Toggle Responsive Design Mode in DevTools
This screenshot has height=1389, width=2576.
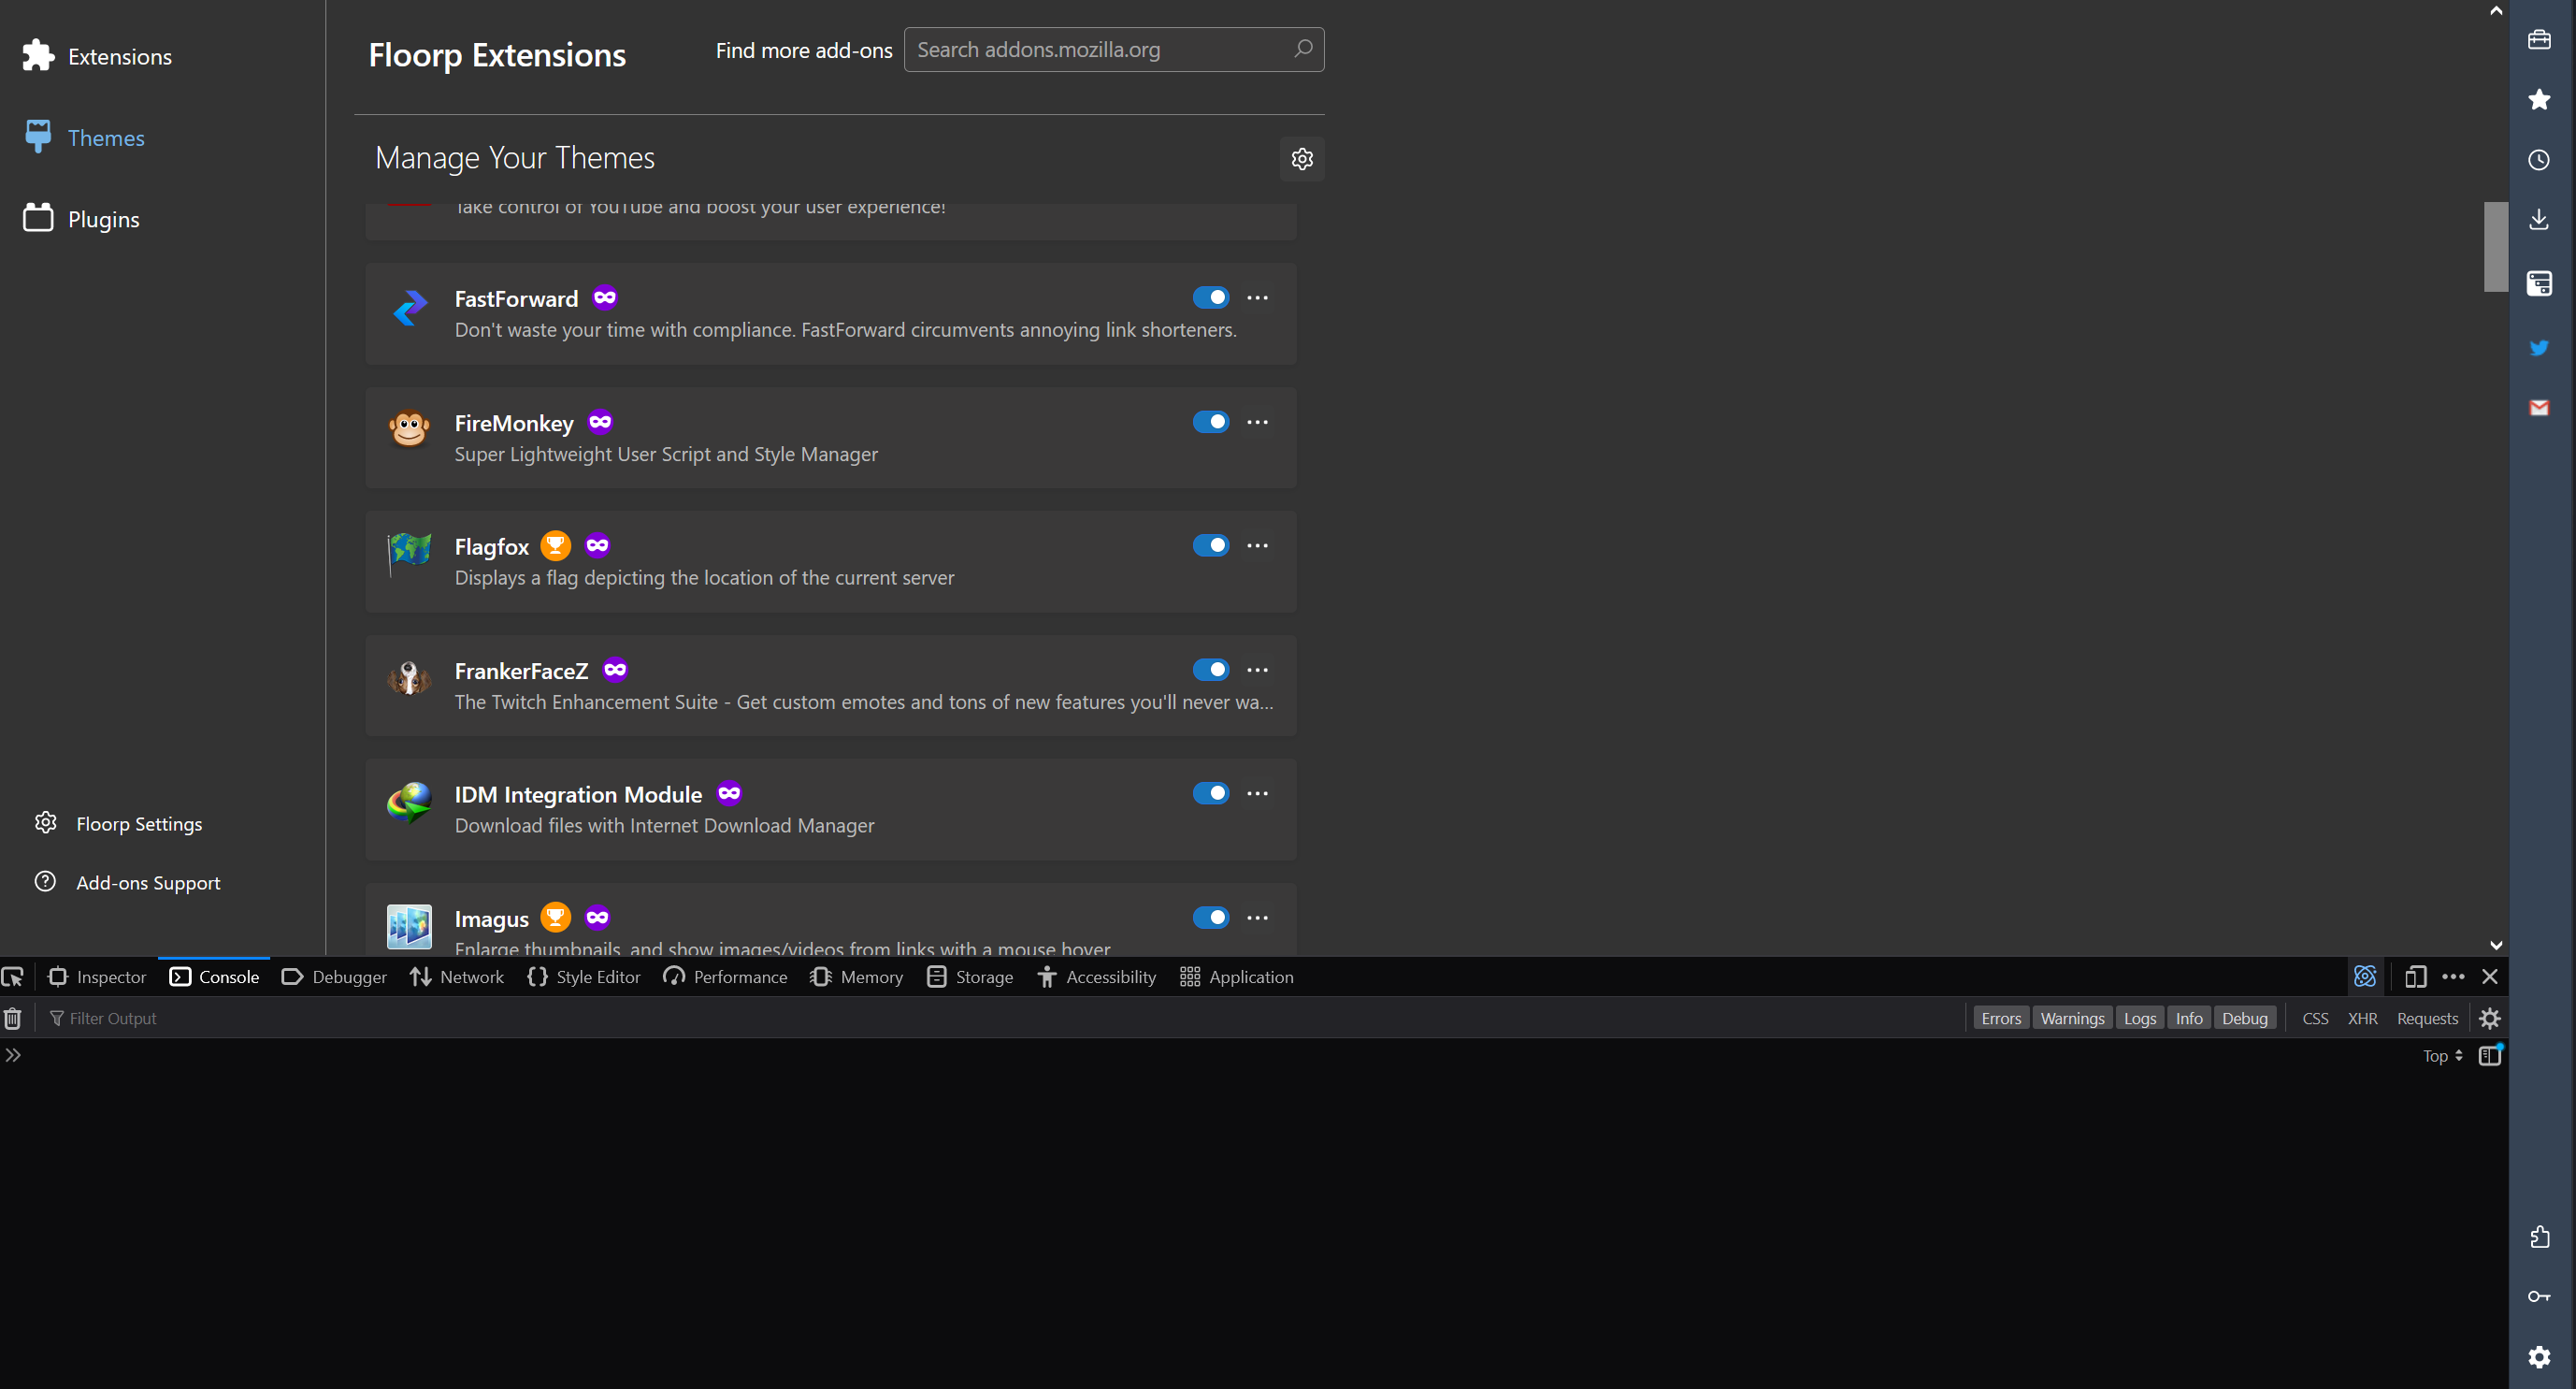2417,977
